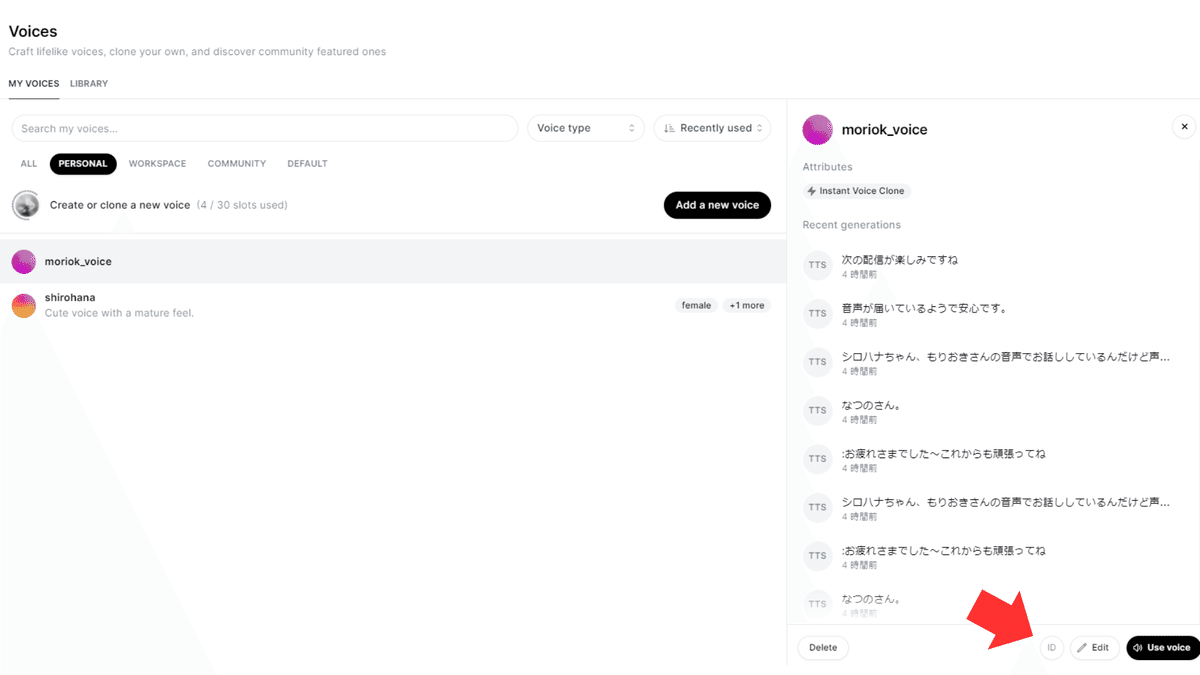Toggle the DEFAULT filter pill
Image resolution: width=1200 pixels, height=675 pixels.
click(x=307, y=163)
